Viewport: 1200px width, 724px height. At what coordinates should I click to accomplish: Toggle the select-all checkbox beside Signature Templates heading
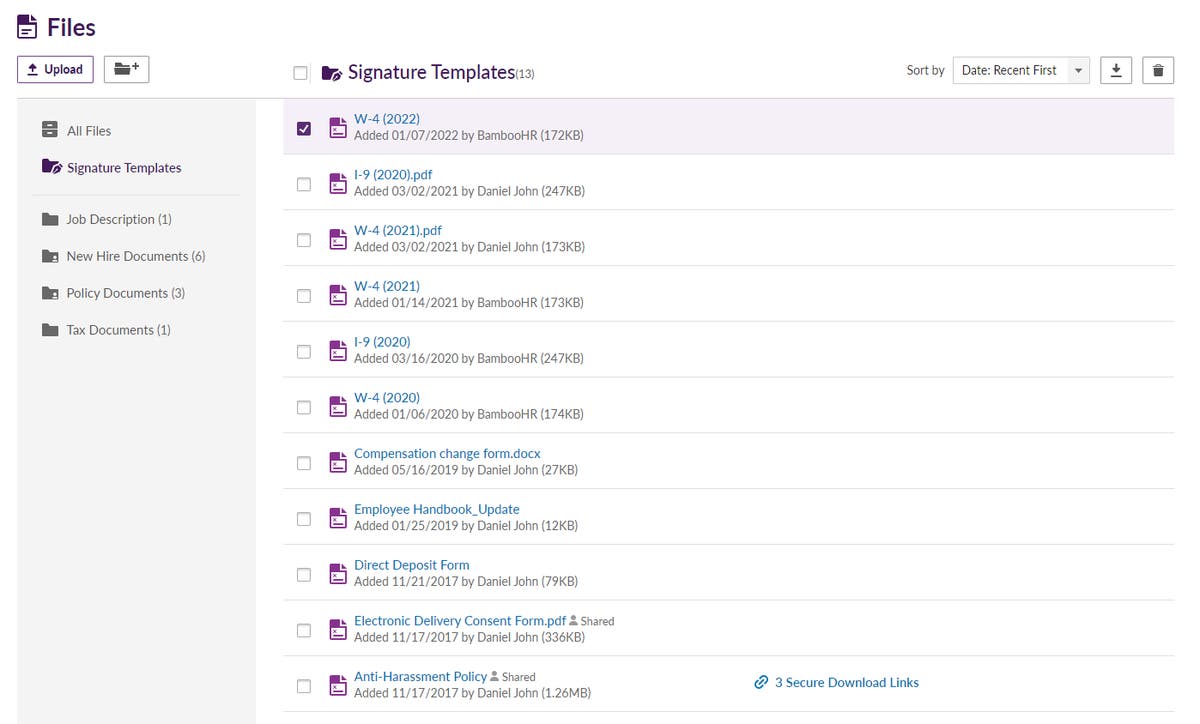click(300, 73)
